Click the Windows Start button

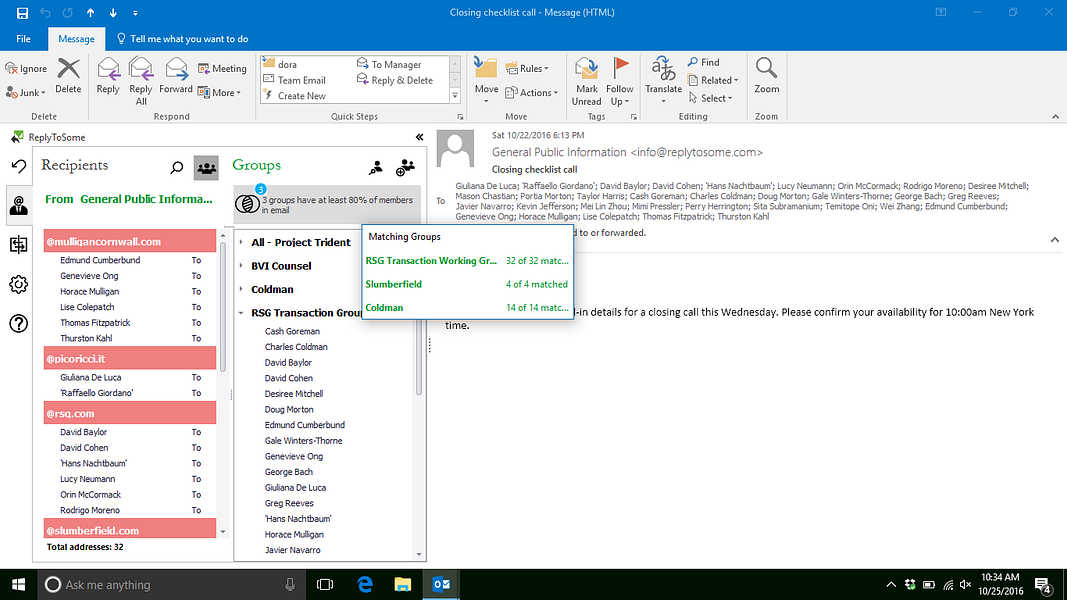click(18, 584)
